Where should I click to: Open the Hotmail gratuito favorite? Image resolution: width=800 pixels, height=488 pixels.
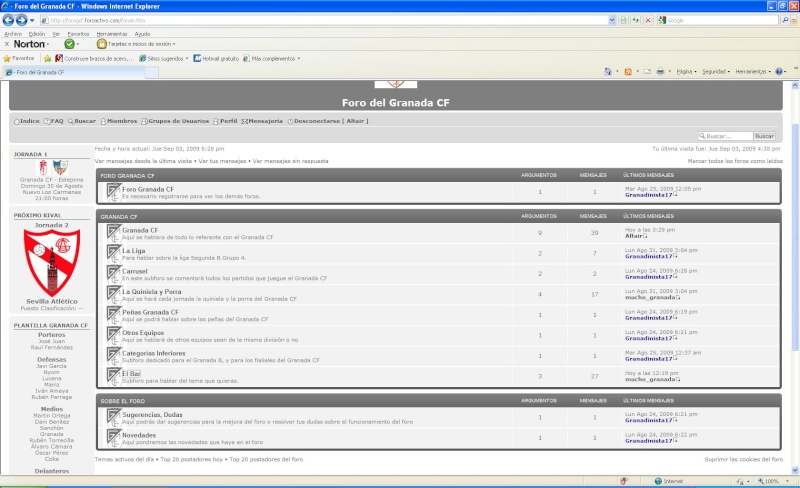tap(216, 58)
